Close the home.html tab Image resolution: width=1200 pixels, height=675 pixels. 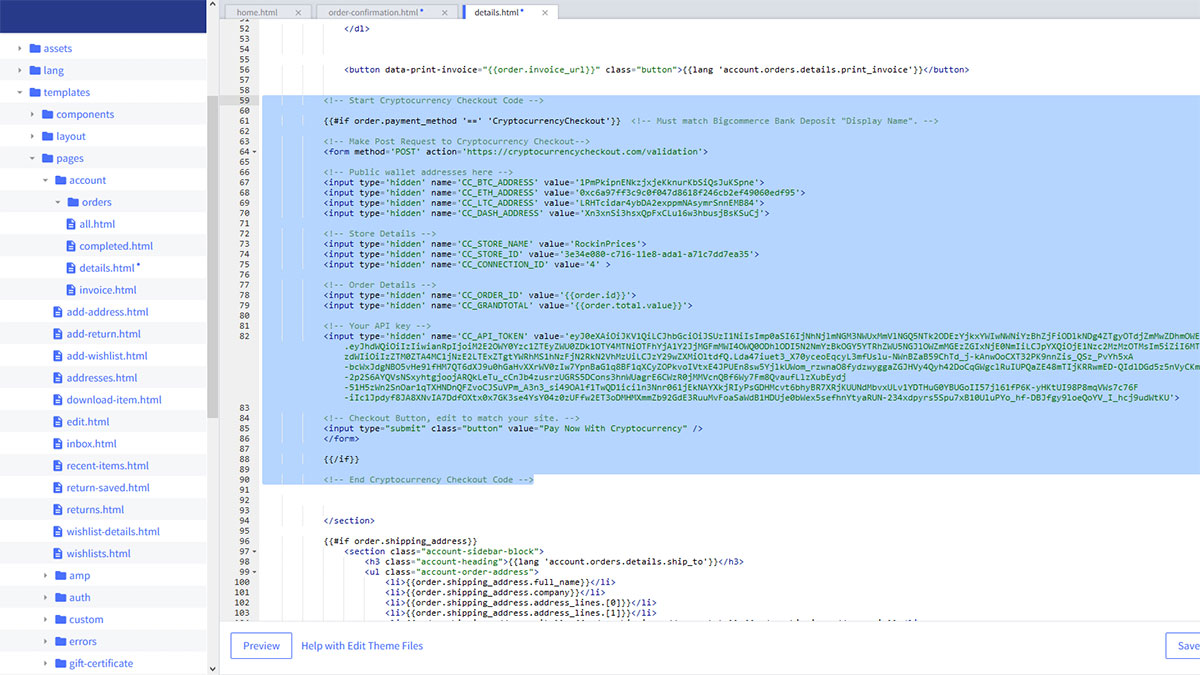(299, 12)
